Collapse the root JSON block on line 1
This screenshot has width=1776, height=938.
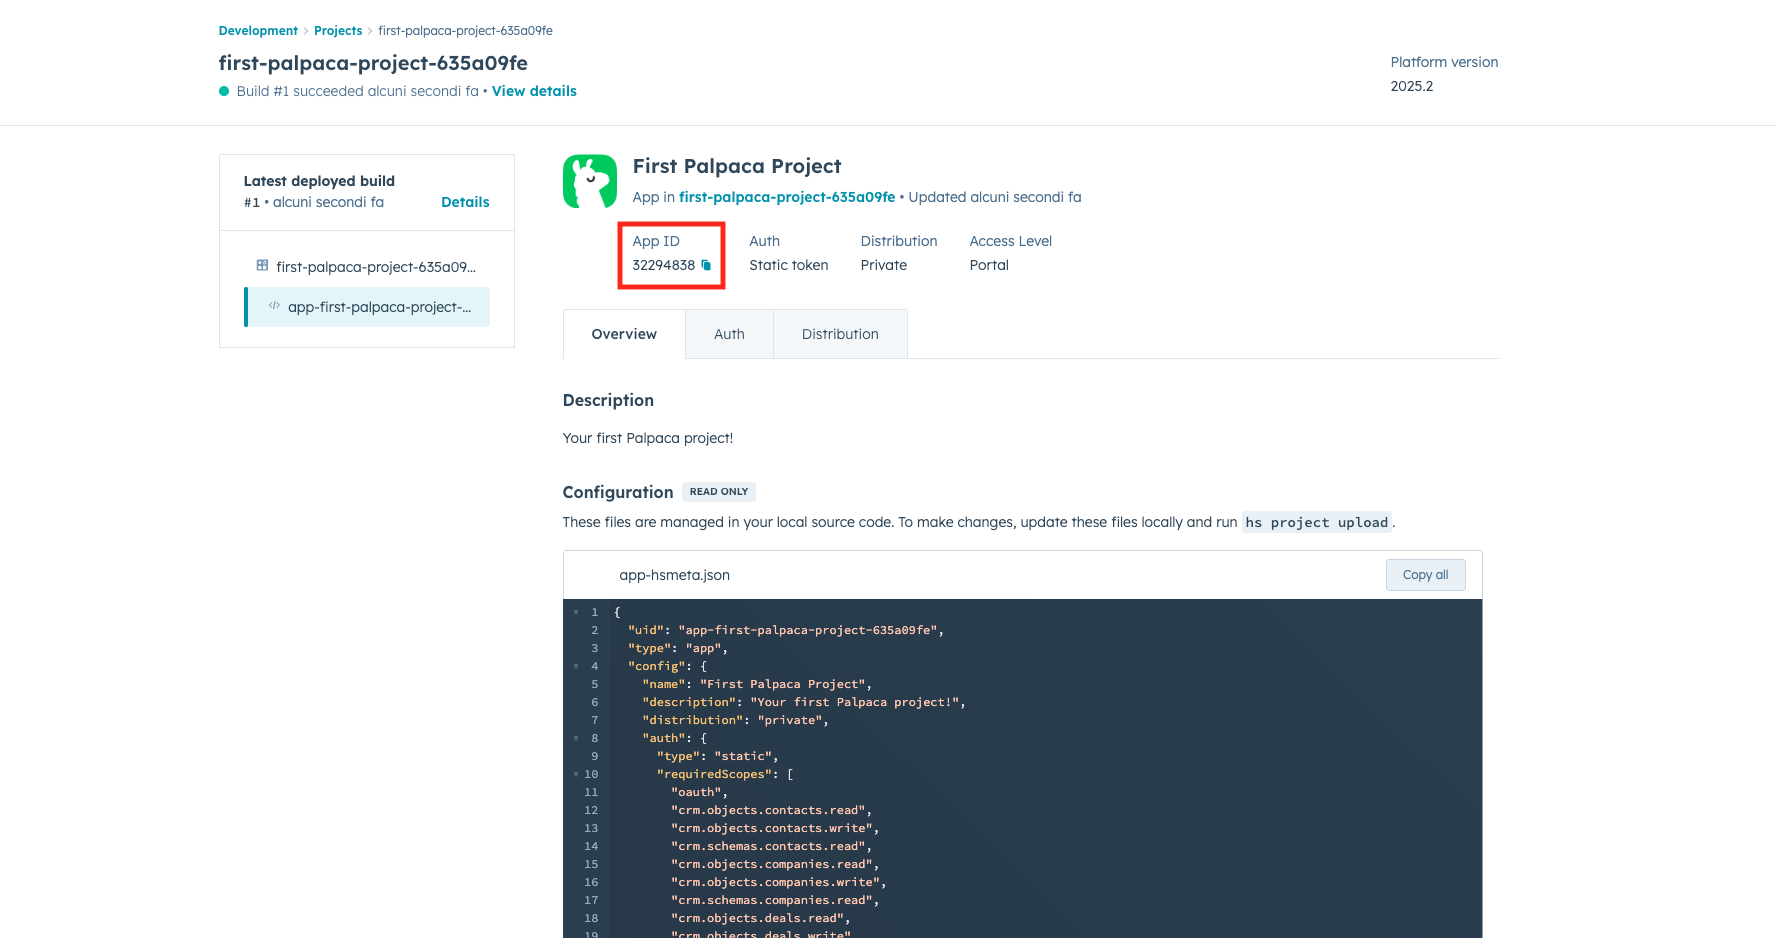pos(576,612)
